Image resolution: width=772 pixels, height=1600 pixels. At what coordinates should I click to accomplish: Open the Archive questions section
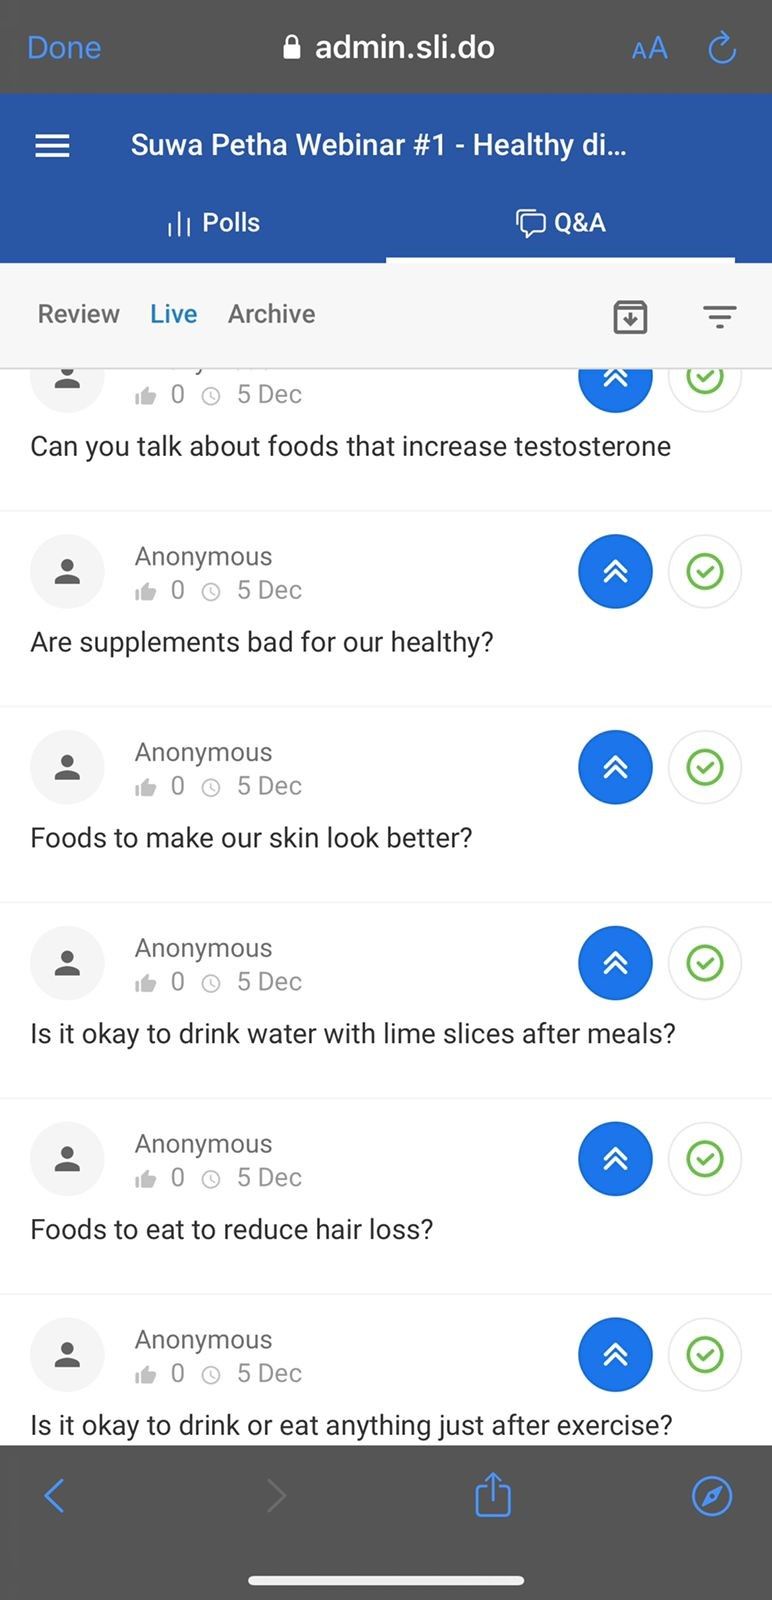click(x=271, y=314)
